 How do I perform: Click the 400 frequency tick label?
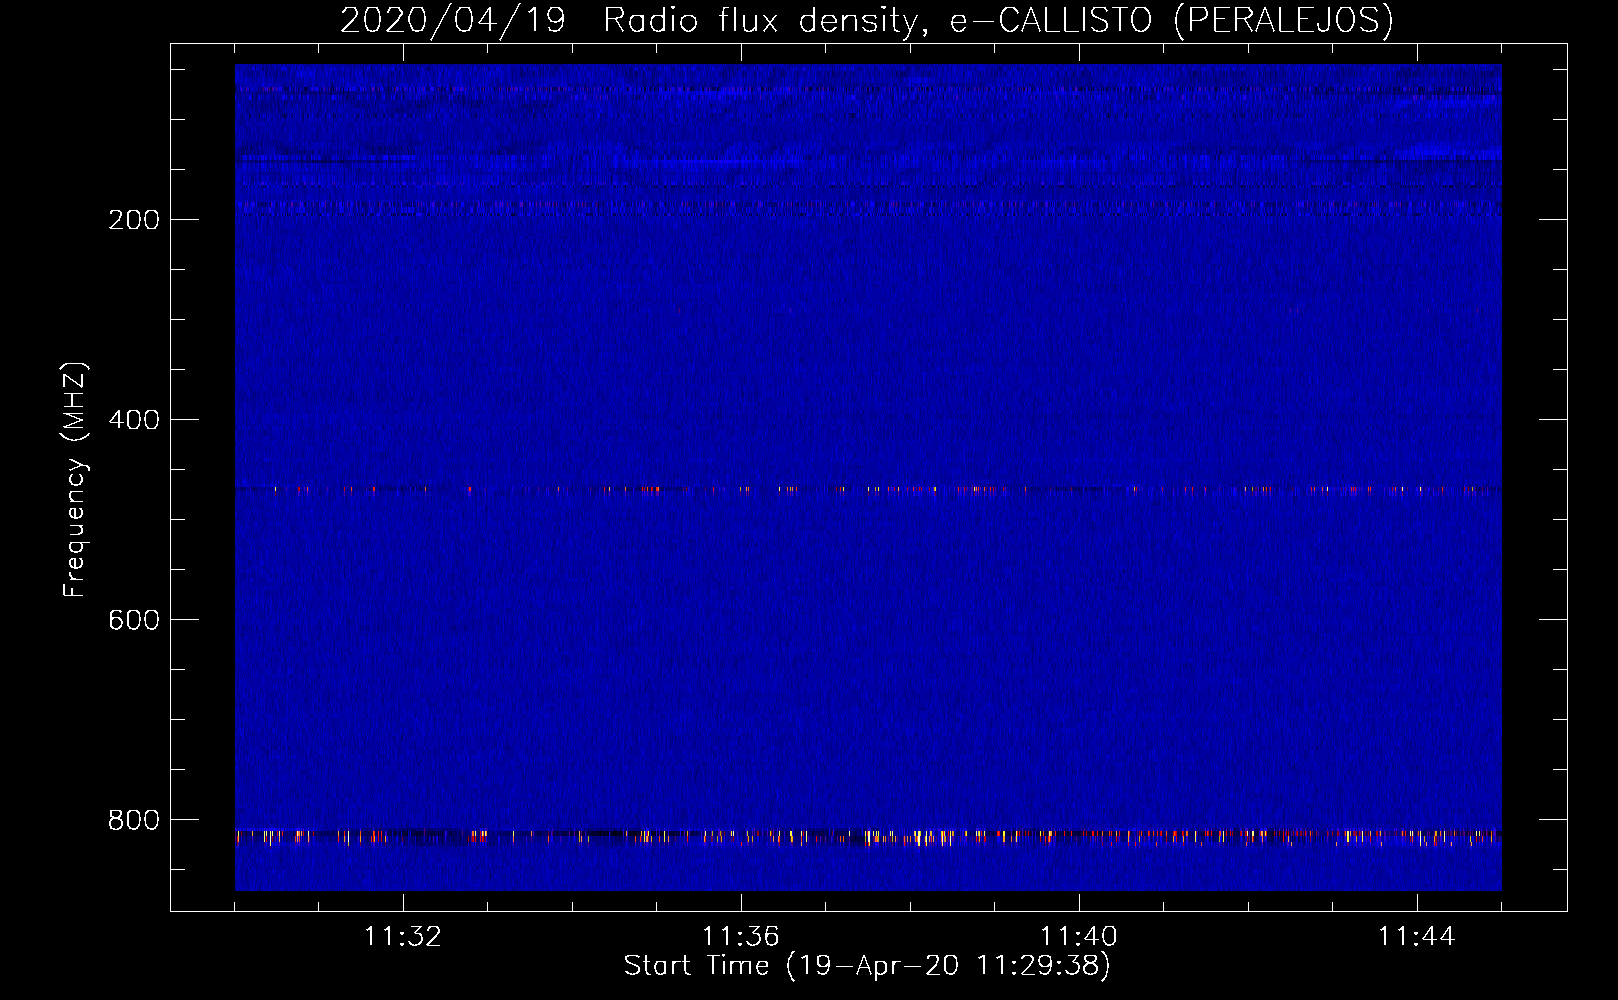pos(134,420)
